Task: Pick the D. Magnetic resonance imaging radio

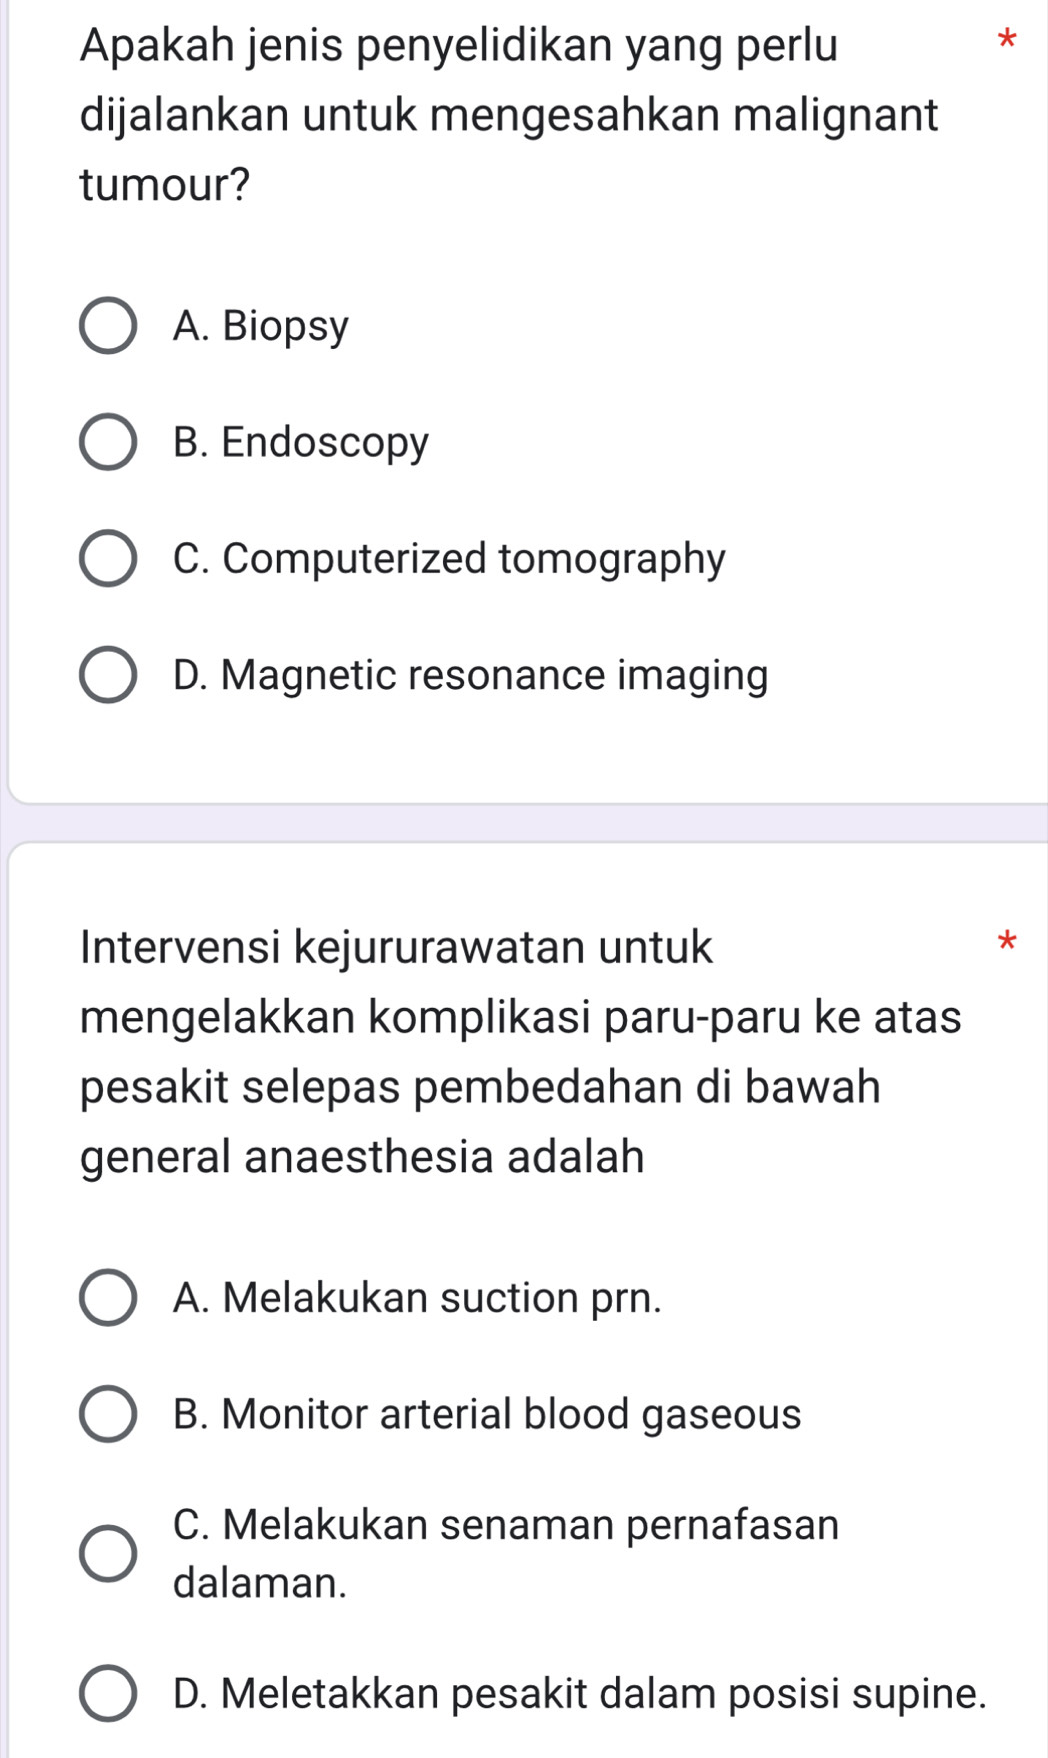Action: (108, 675)
